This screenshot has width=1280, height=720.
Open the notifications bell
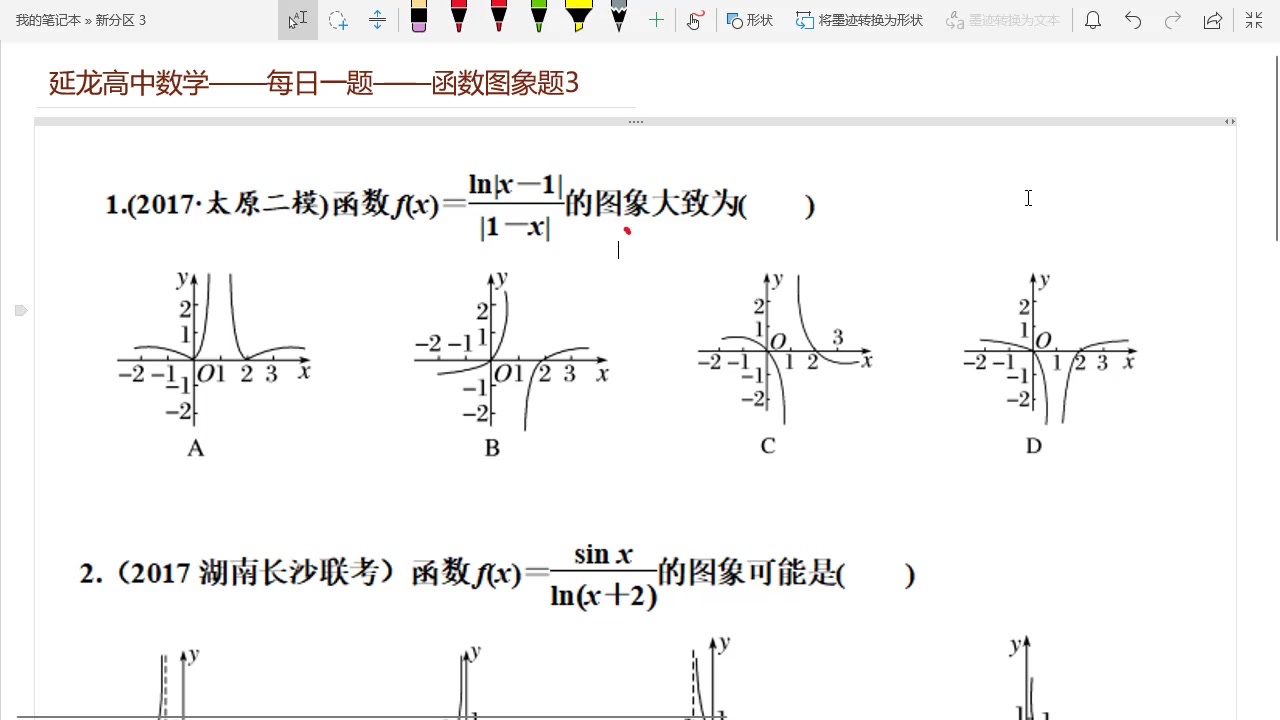[x=1093, y=20]
